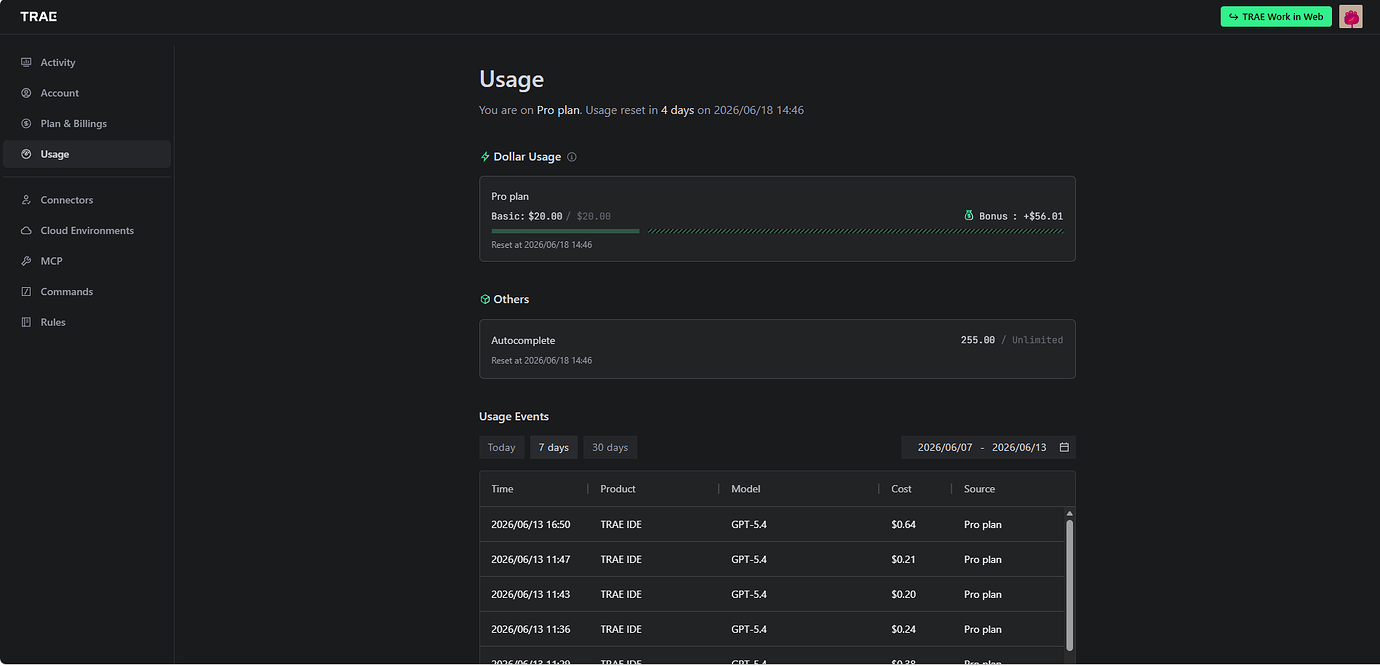Open Rules via its sidebar icon
Screen dimensions: 1380x666
[x=26, y=322]
